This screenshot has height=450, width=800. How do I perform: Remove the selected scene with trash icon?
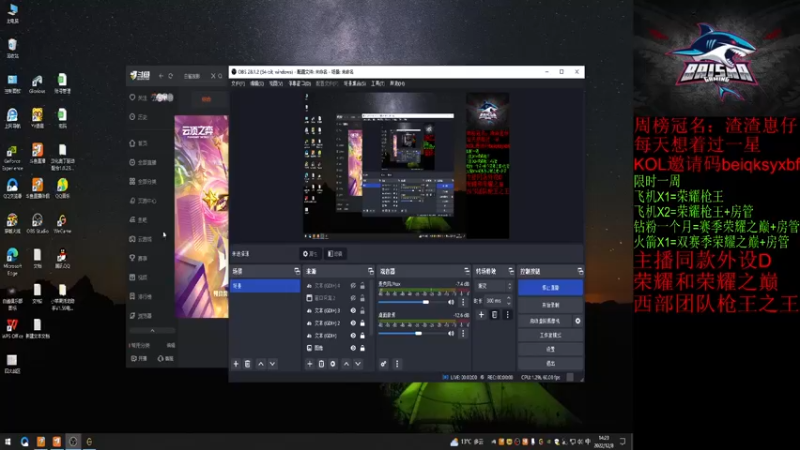click(x=247, y=364)
